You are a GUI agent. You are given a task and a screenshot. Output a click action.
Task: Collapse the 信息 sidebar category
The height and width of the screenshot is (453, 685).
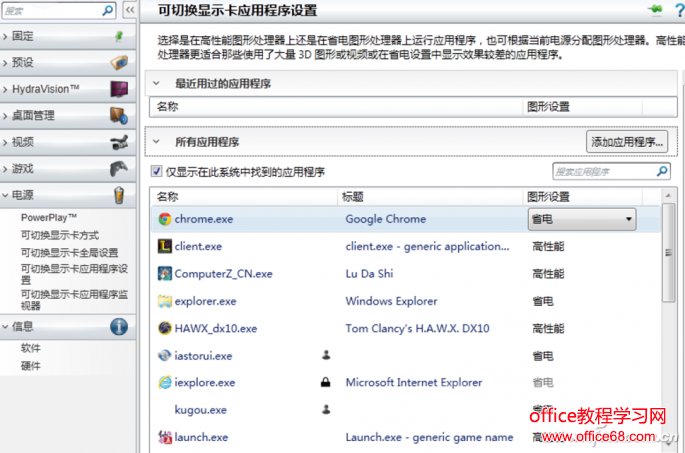(x=5, y=326)
